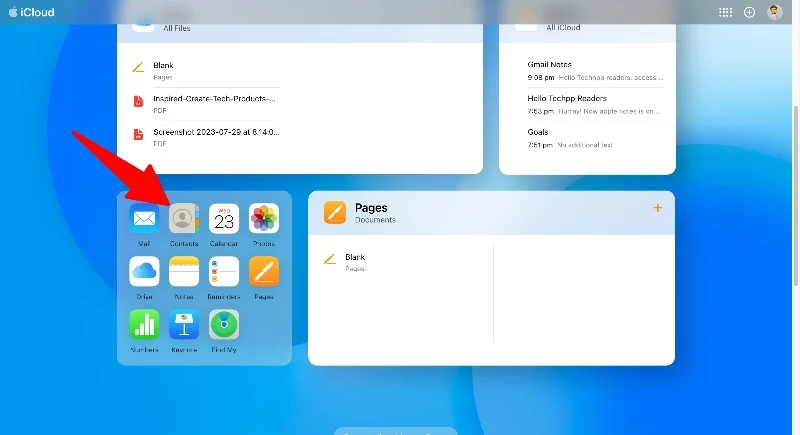Click the All iCloud label in Notes tile
Screen dimensions: 800x435
[x=563, y=28]
